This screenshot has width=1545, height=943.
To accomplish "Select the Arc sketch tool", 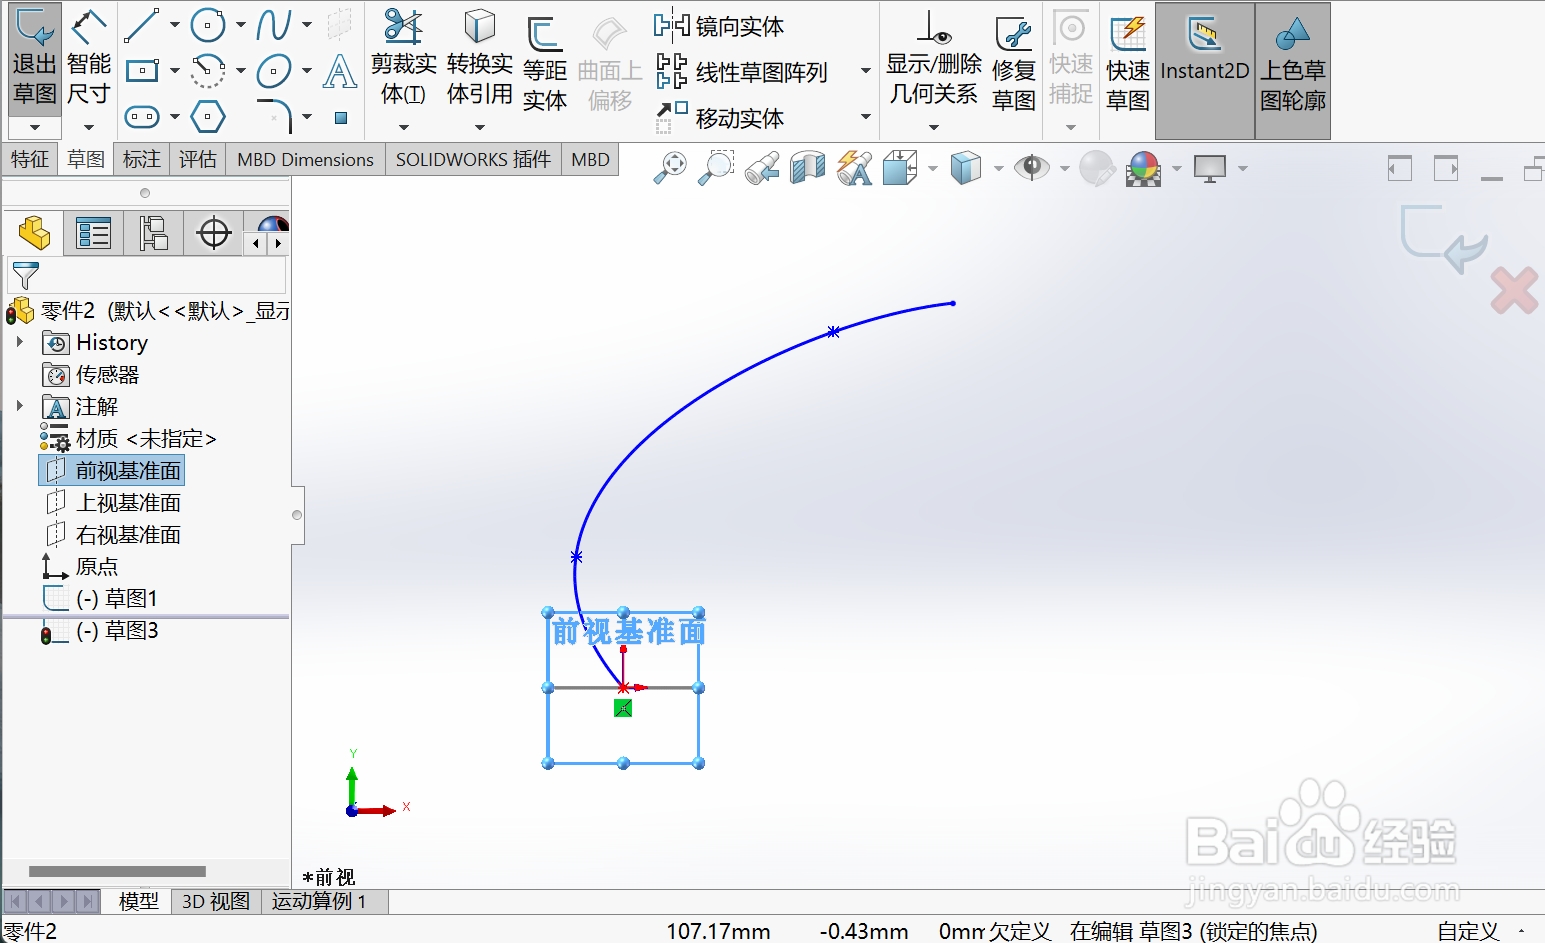I will point(207,71).
